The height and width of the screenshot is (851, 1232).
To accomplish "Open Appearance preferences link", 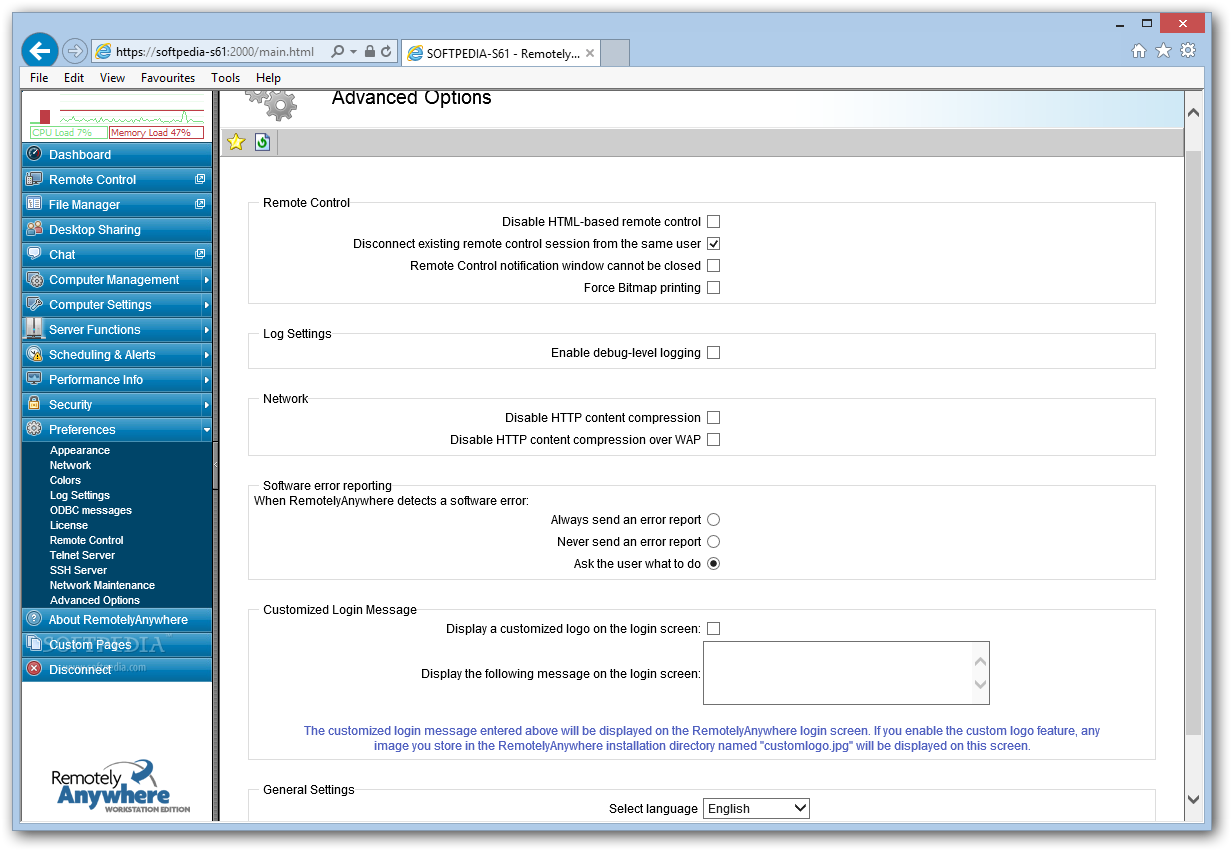I will tap(80, 450).
